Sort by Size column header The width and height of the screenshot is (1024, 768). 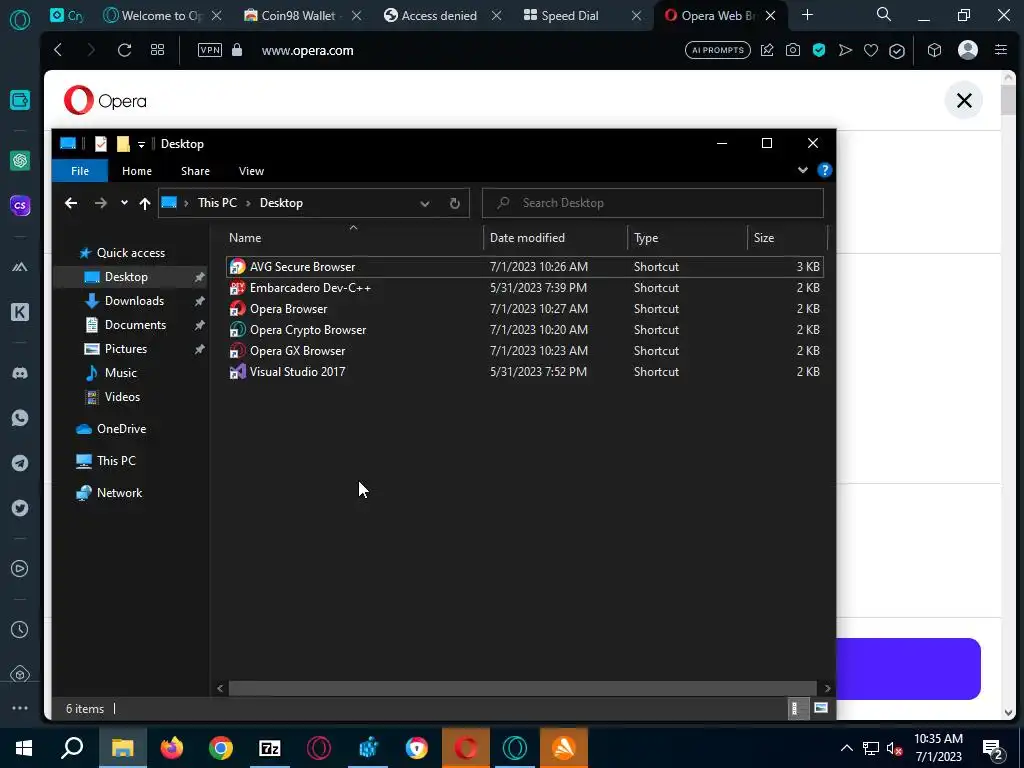(786, 238)
